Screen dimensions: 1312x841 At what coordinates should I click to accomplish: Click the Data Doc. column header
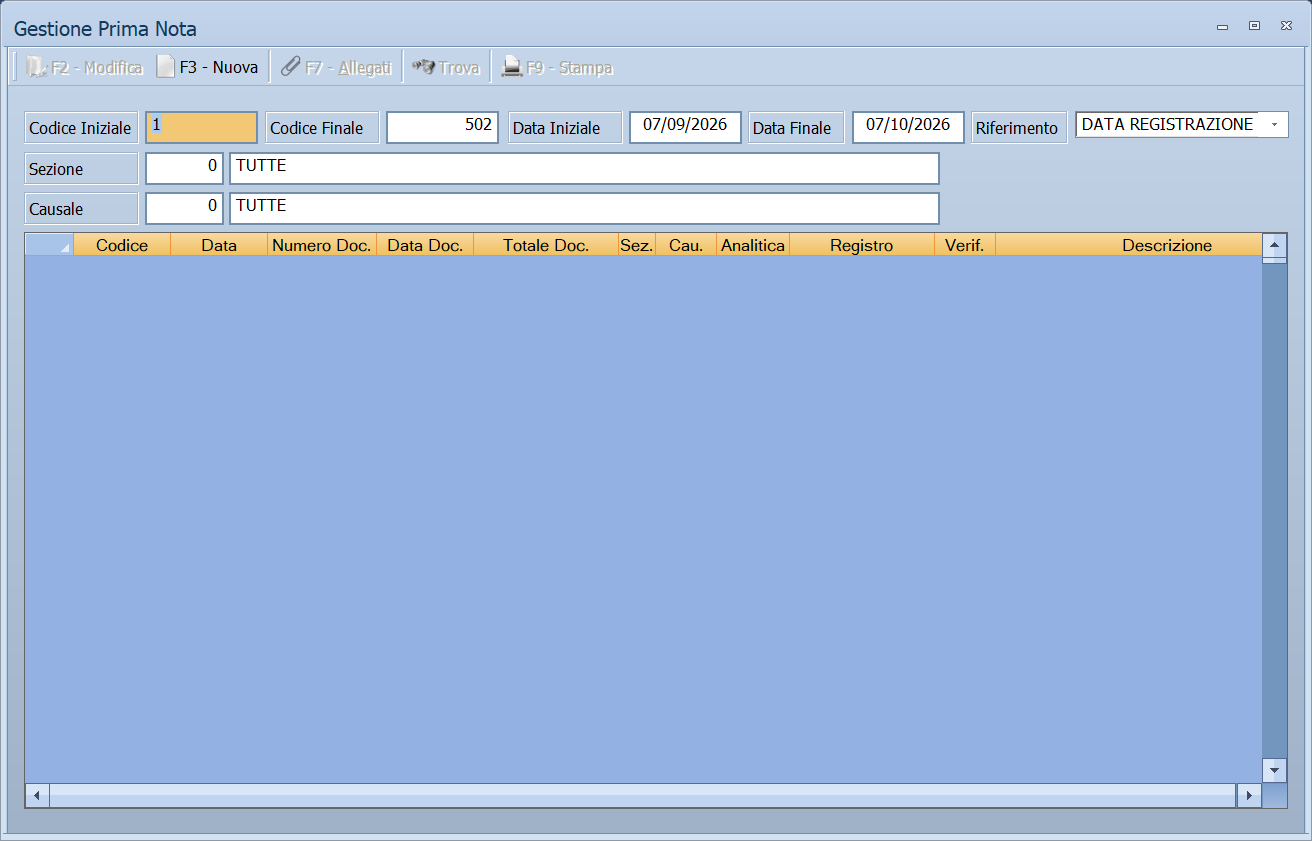click(x=425, y=245)
